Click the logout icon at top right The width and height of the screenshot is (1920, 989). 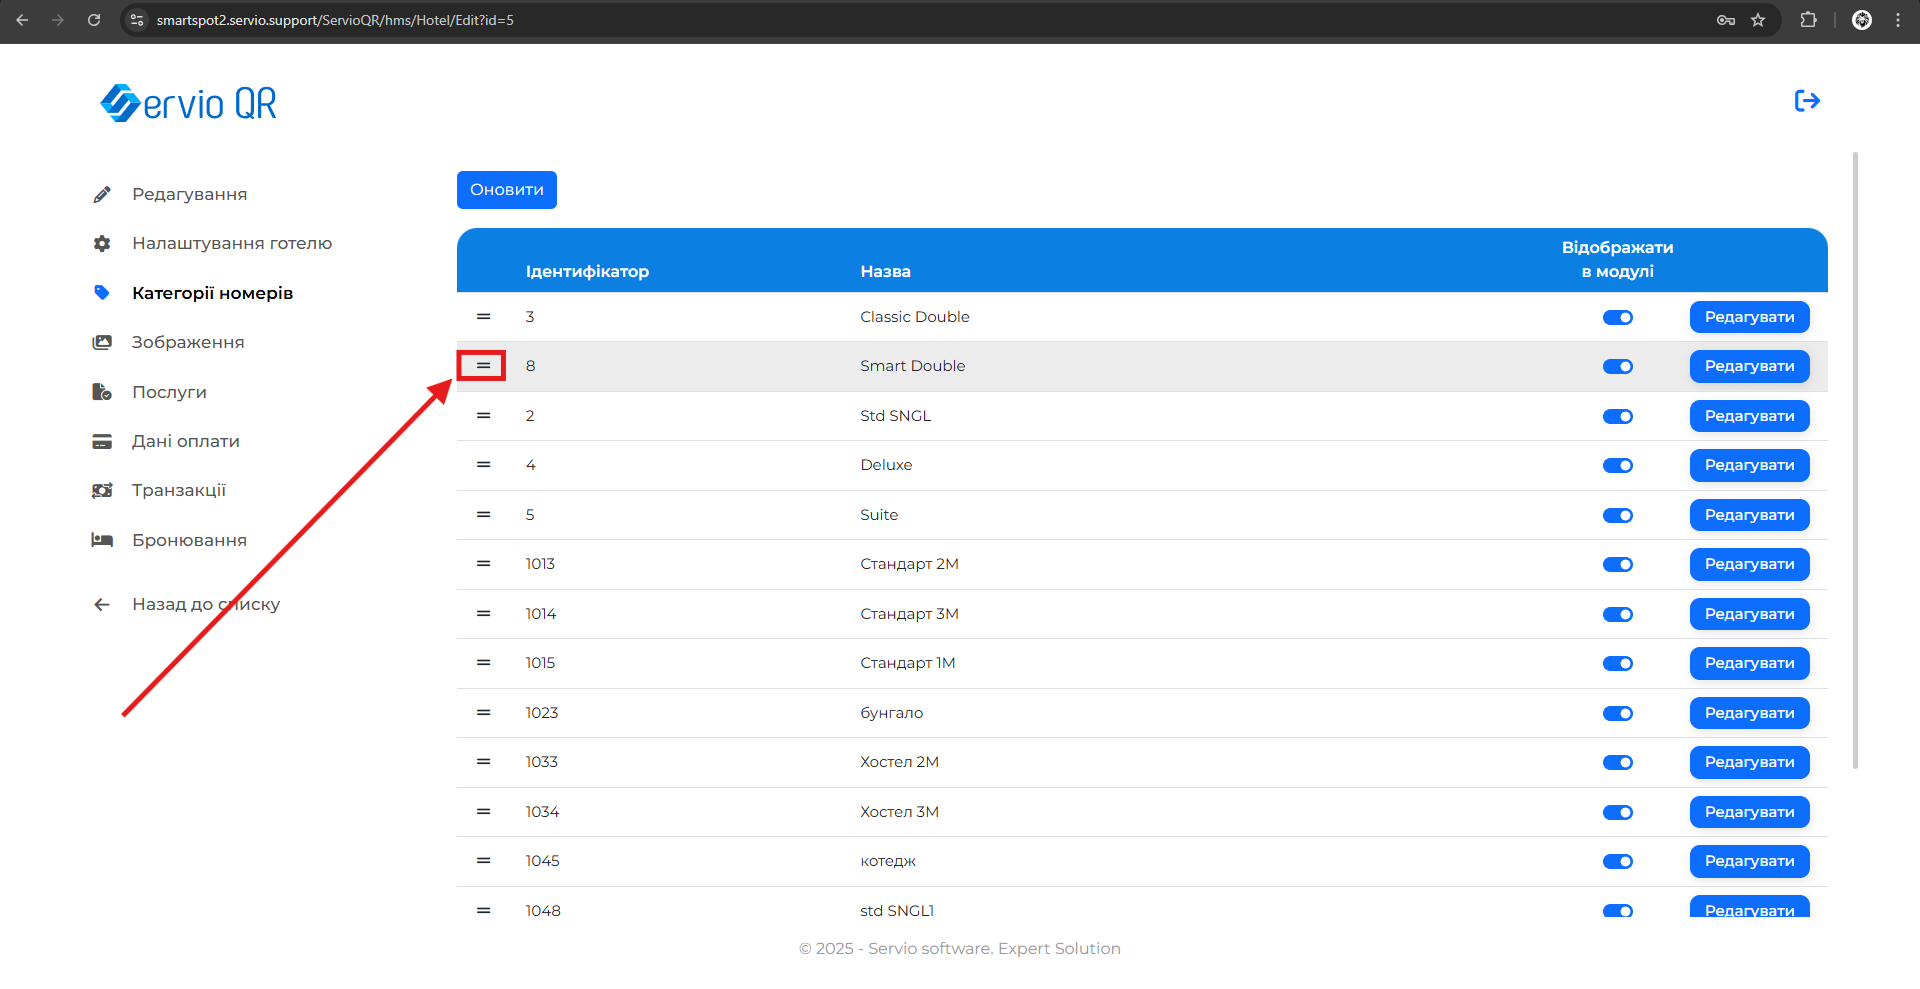(1807, 101)
